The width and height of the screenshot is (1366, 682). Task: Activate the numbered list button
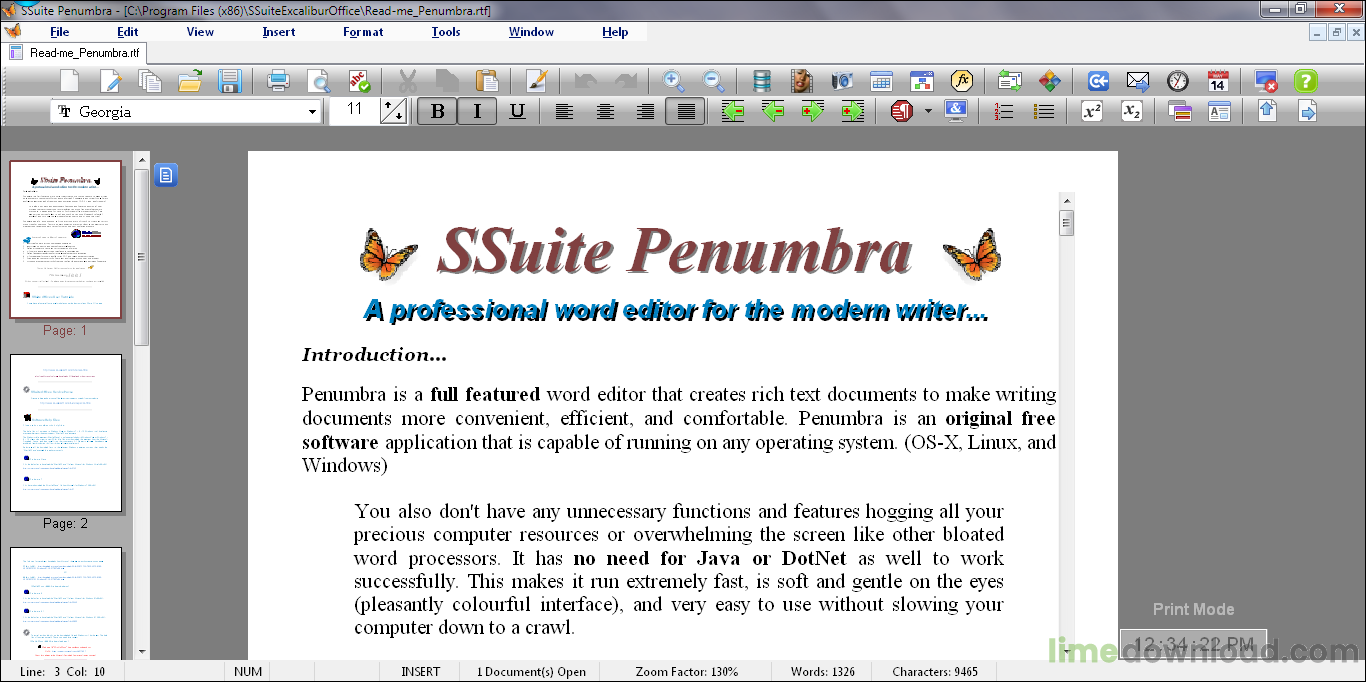click(x=1005, y=111)
